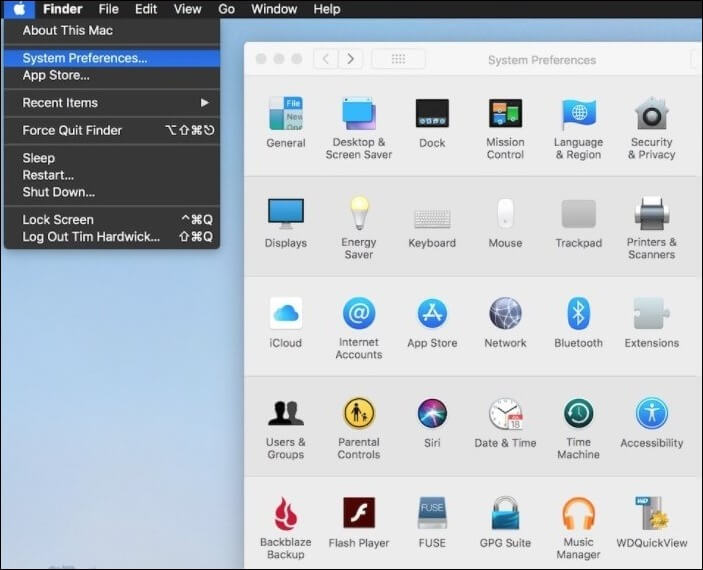
Task: Open the Help menu
Action: click(x=326, y=9)
